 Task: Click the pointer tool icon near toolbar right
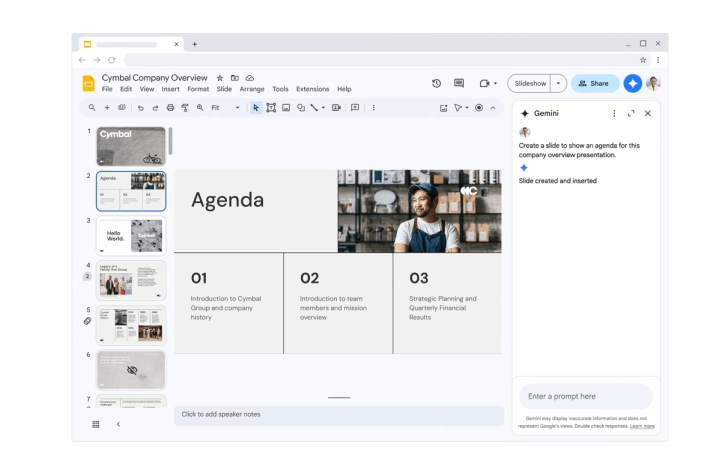click(458, 108)
